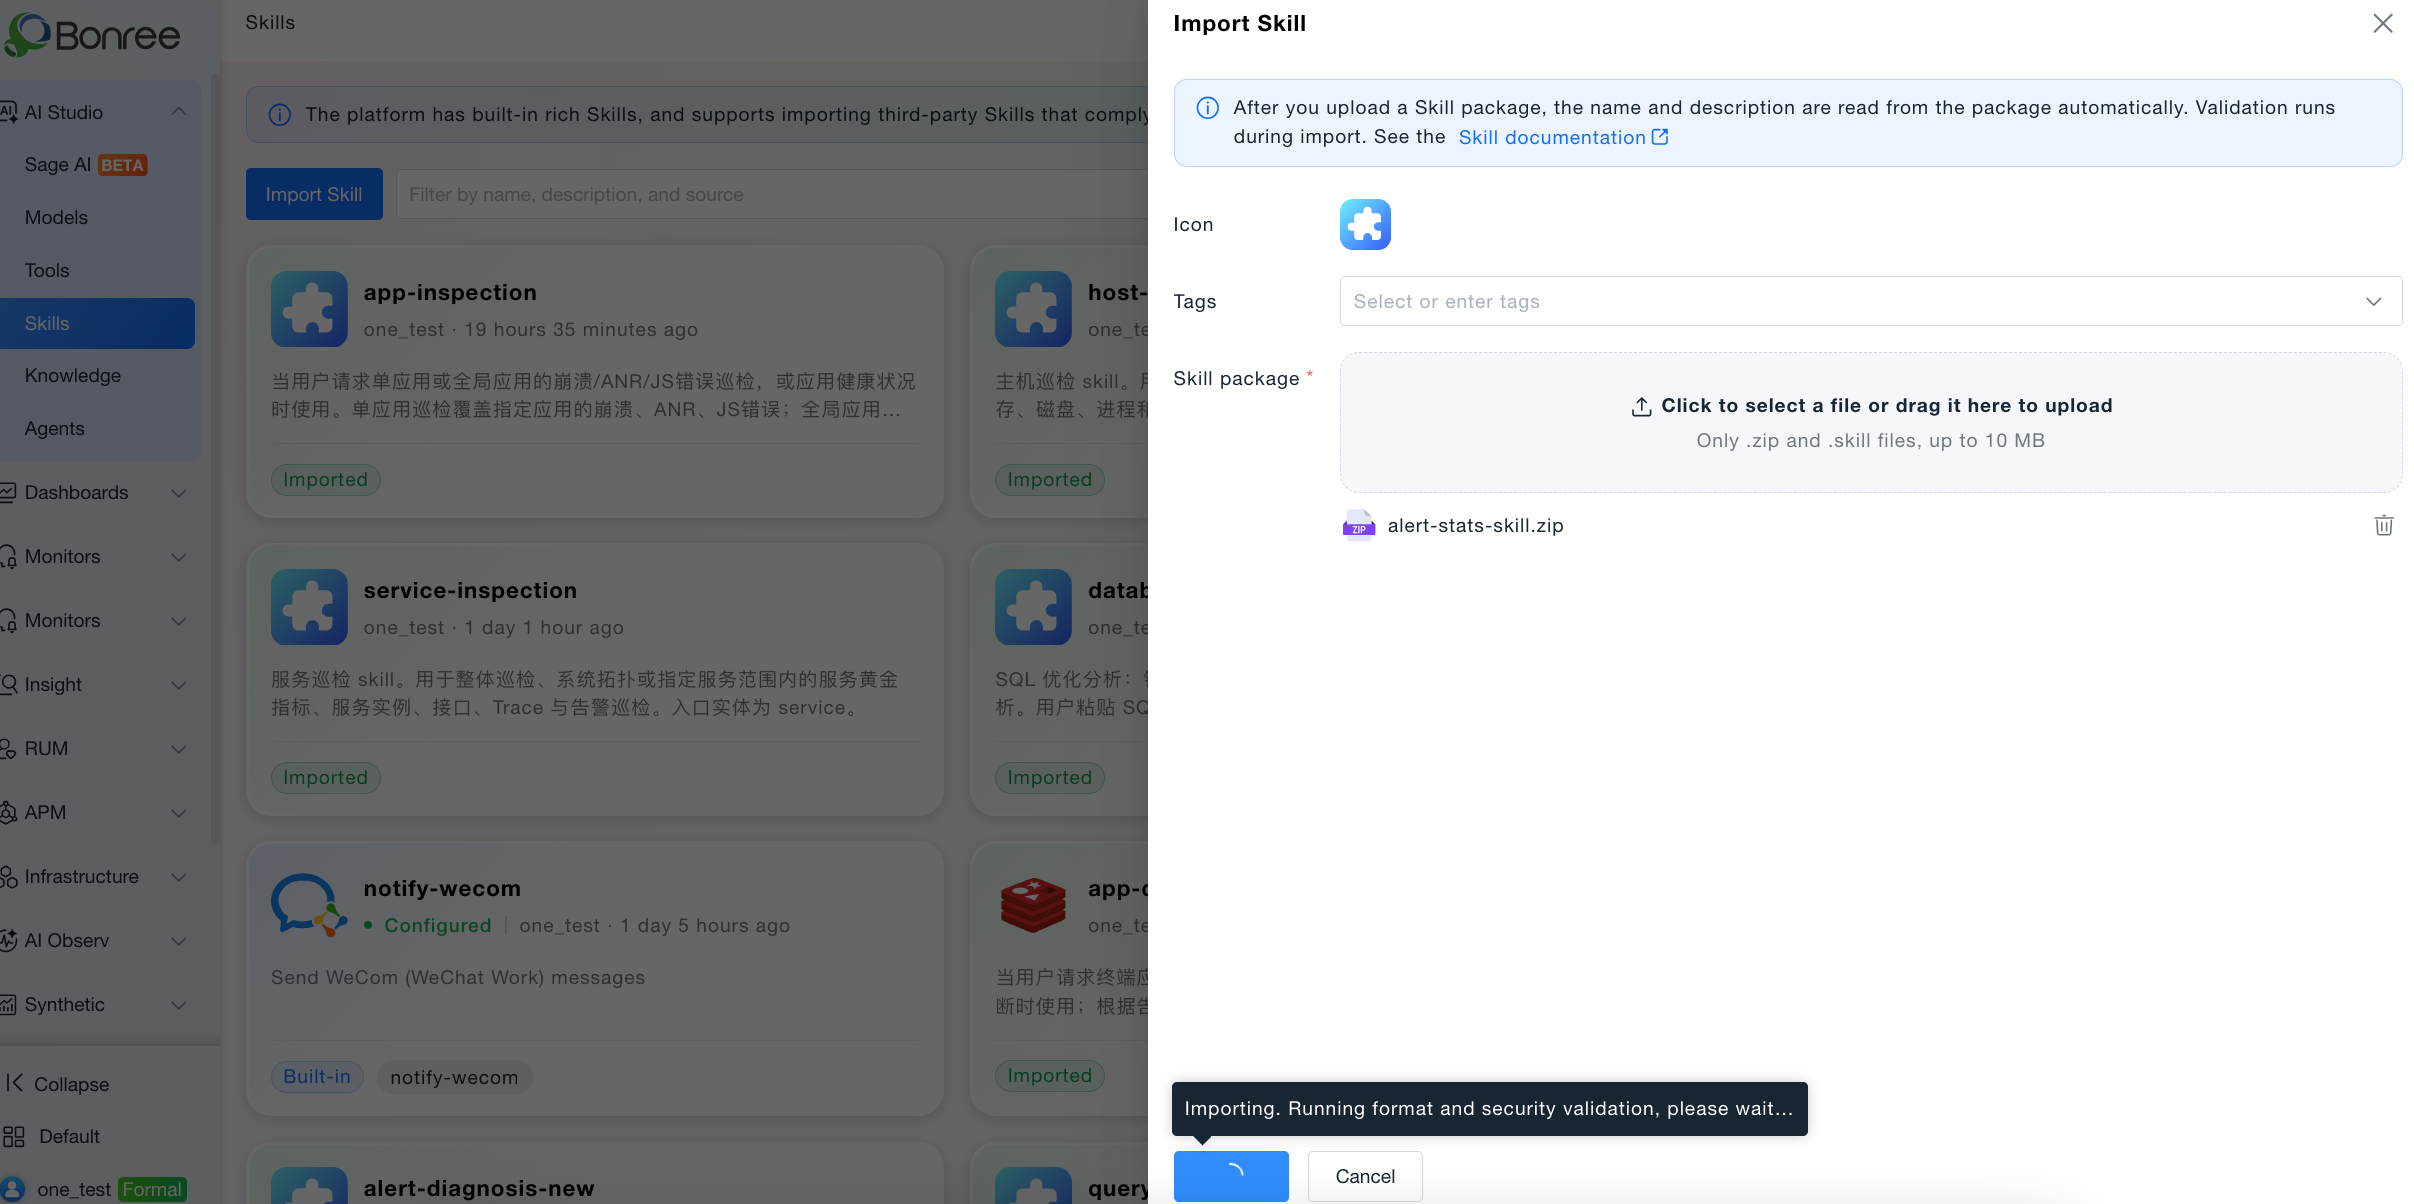Click the info icon in the import notice
The width and height of the screenshot is (2414, 1204).
tap(1207, 108)
